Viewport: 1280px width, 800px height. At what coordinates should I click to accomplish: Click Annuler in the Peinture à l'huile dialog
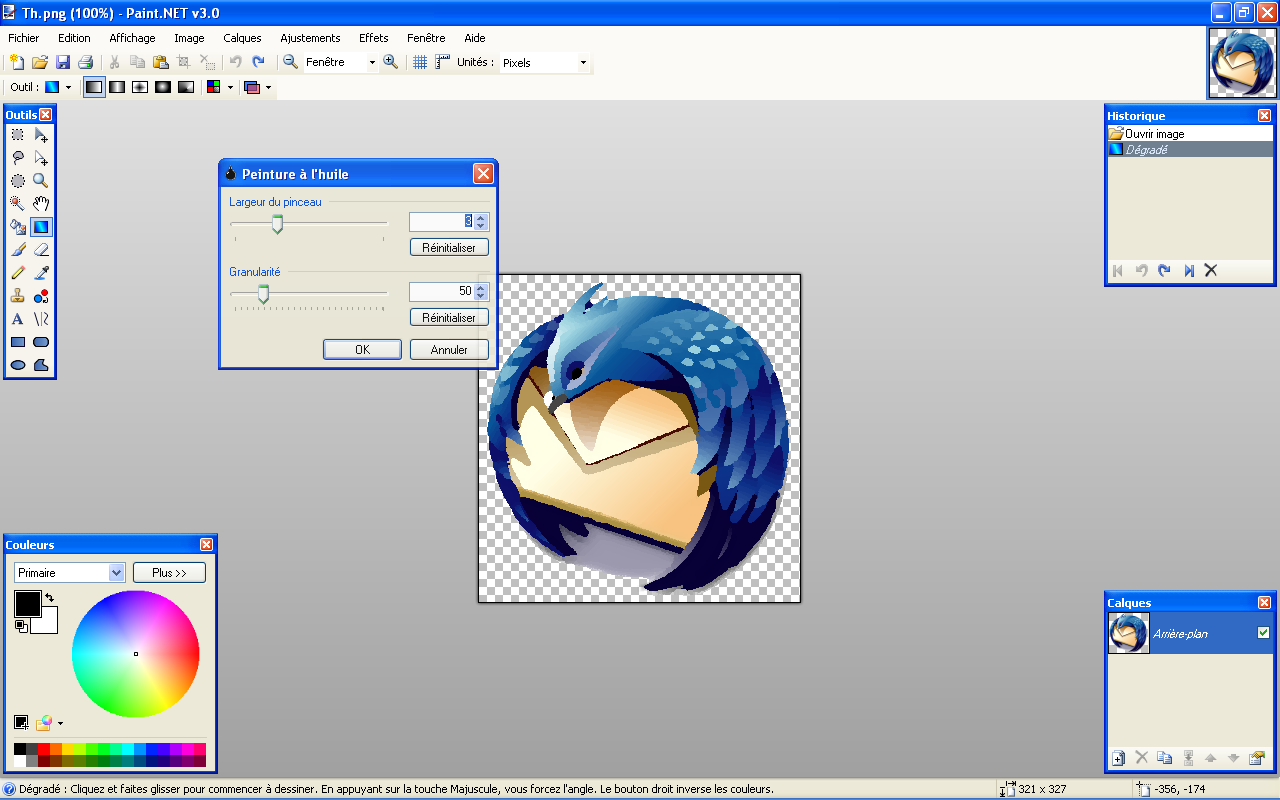click(x=449, y=350)
